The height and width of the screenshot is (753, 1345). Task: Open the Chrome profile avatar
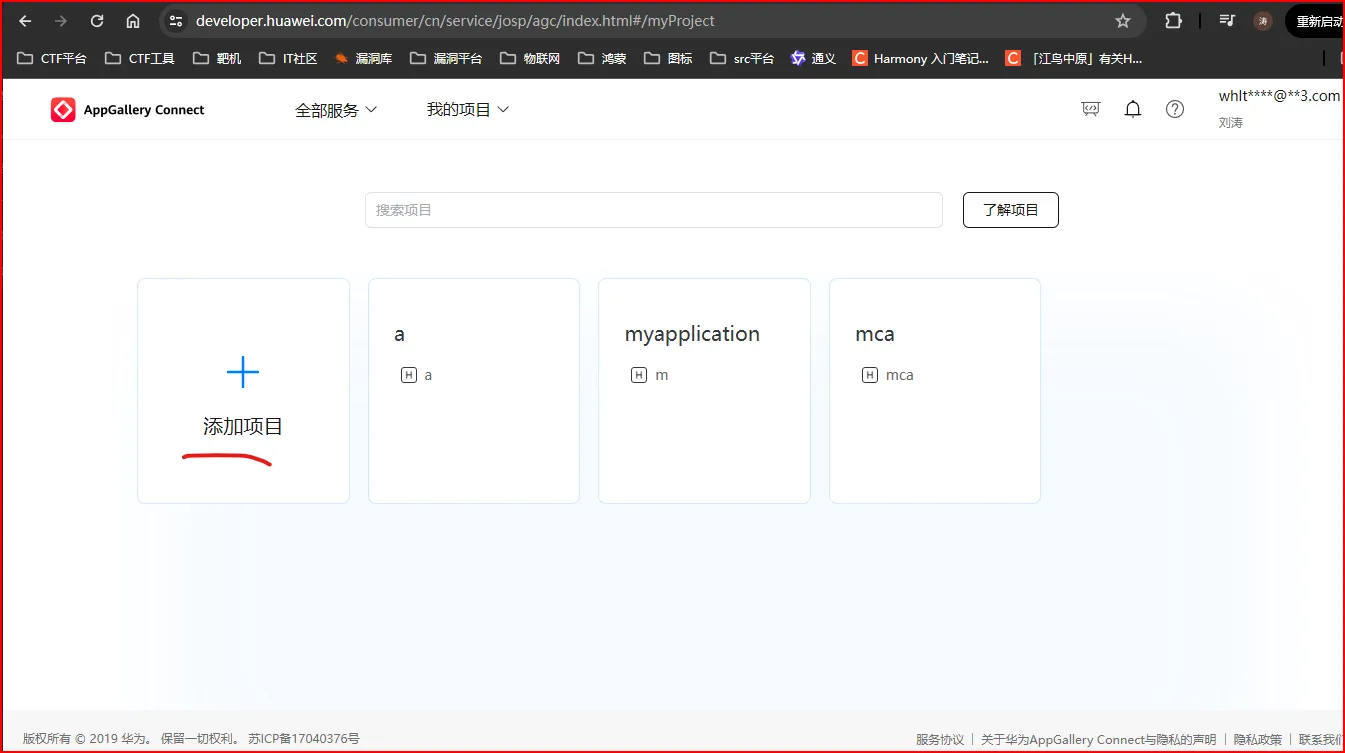coord(1263,21)
